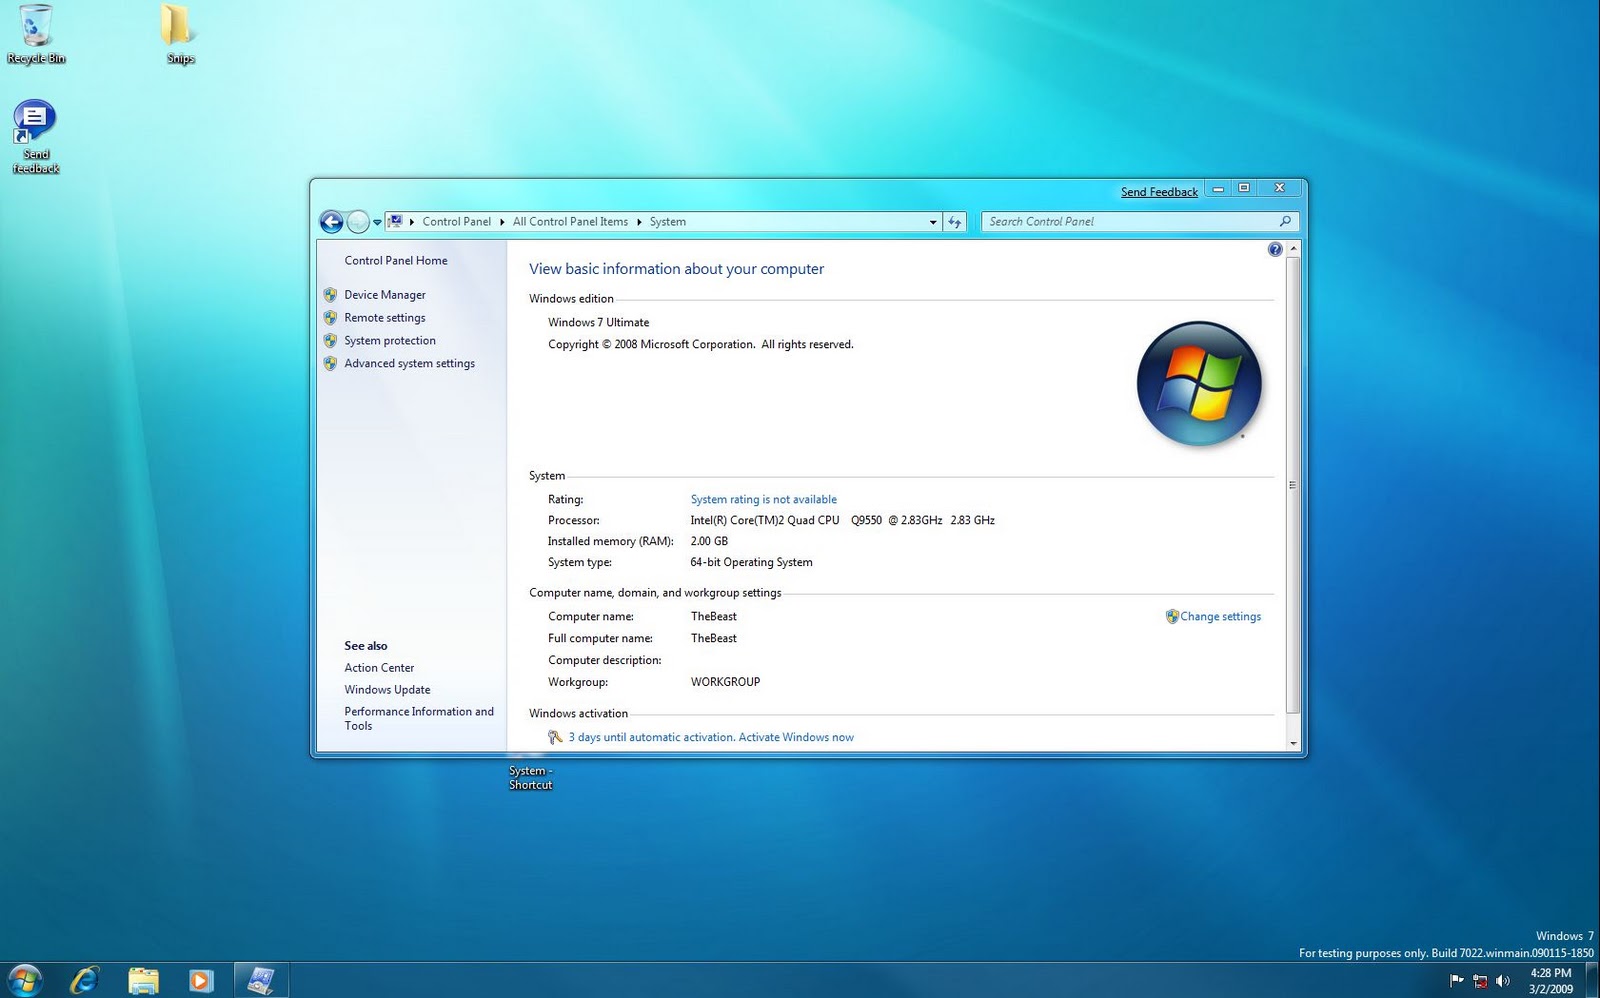Open Performance Information and Tools

419,719
